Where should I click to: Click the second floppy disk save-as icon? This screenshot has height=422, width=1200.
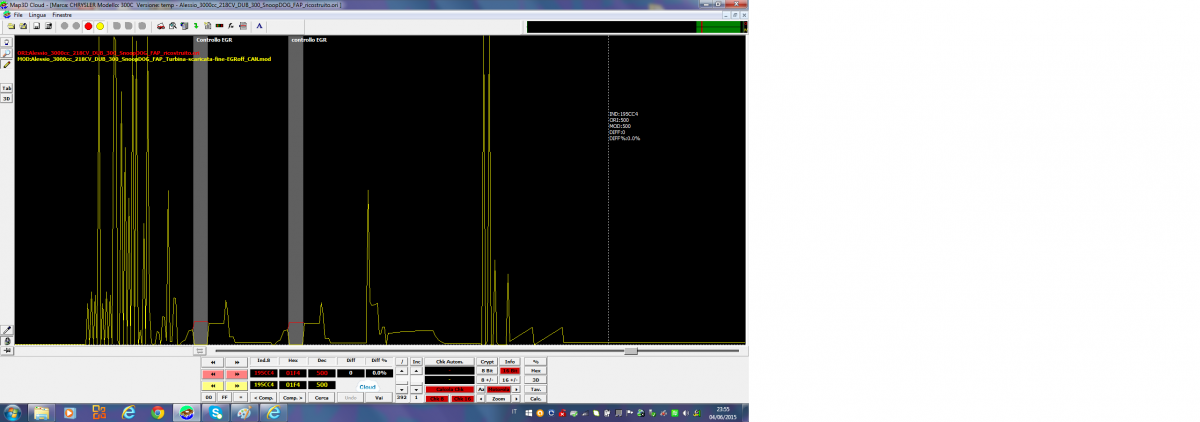pos(48,26)
